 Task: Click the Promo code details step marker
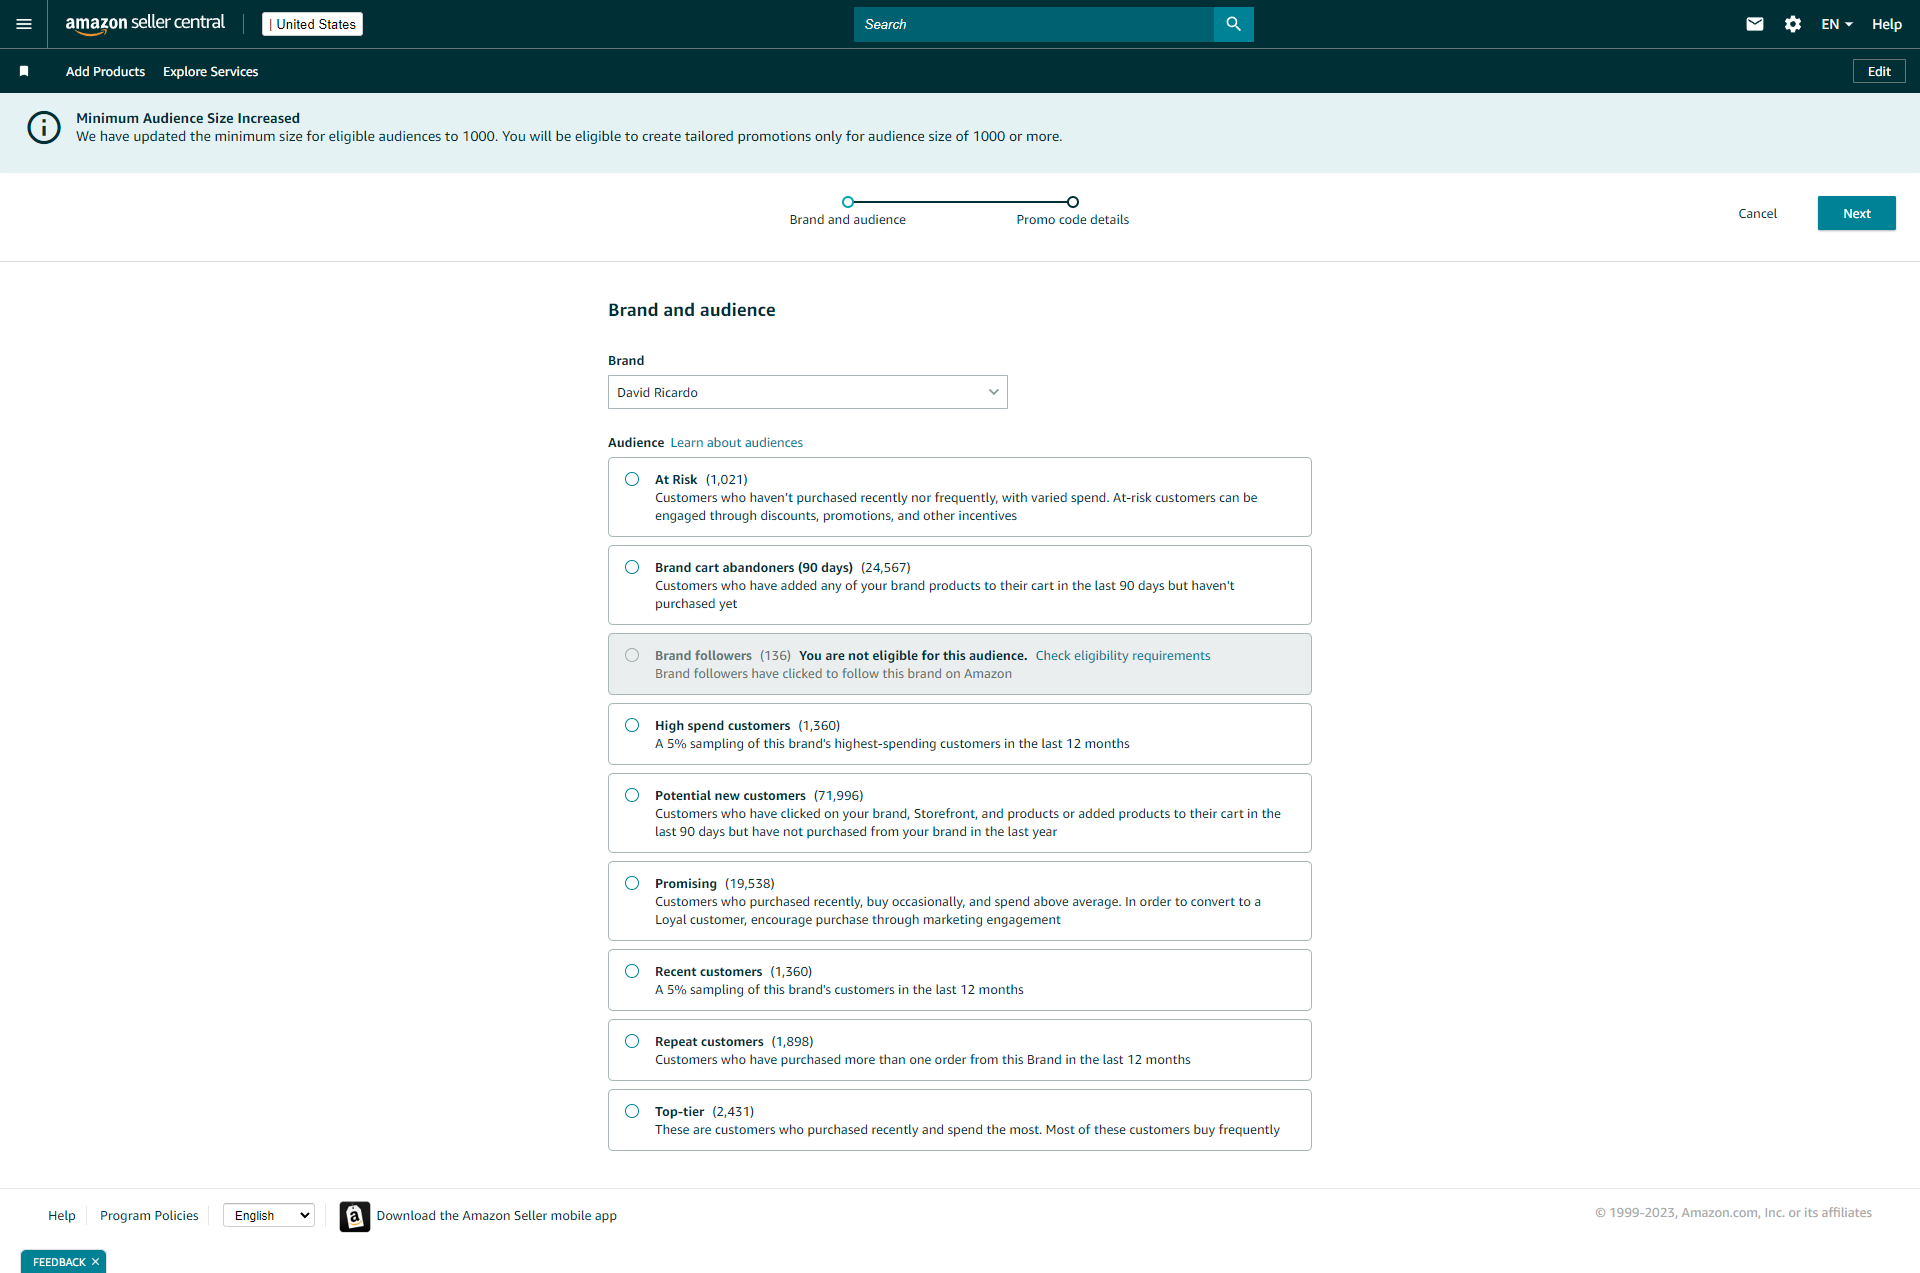[x=1072, y=202]
